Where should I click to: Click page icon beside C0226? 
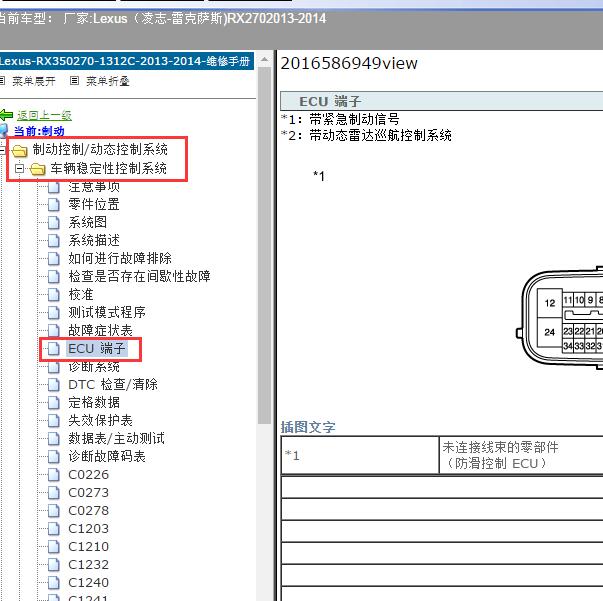click(x=54, y=475)
